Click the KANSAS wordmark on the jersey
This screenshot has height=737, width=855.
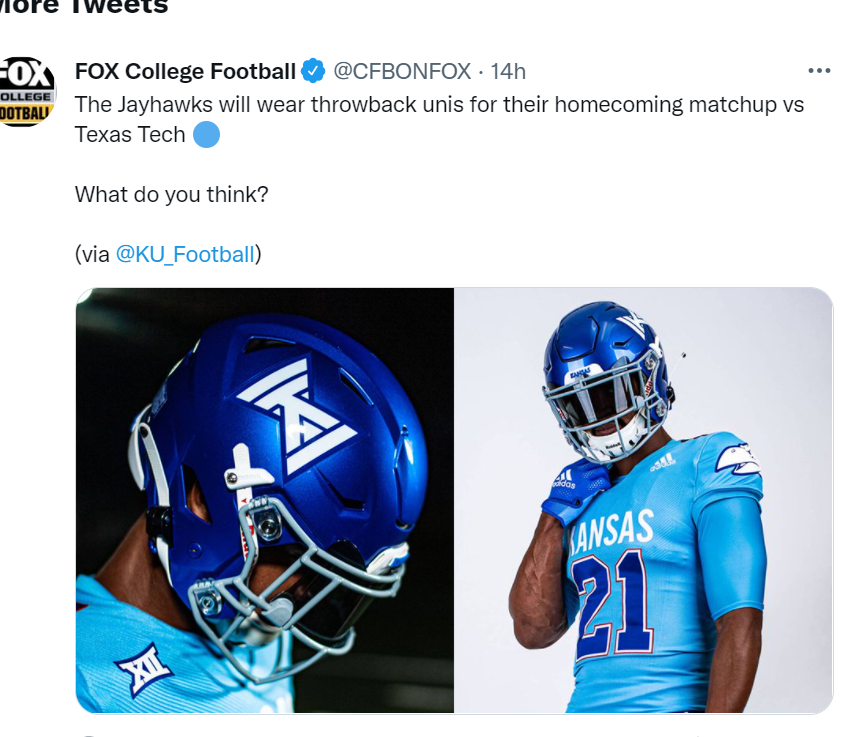tap(612, 532)
